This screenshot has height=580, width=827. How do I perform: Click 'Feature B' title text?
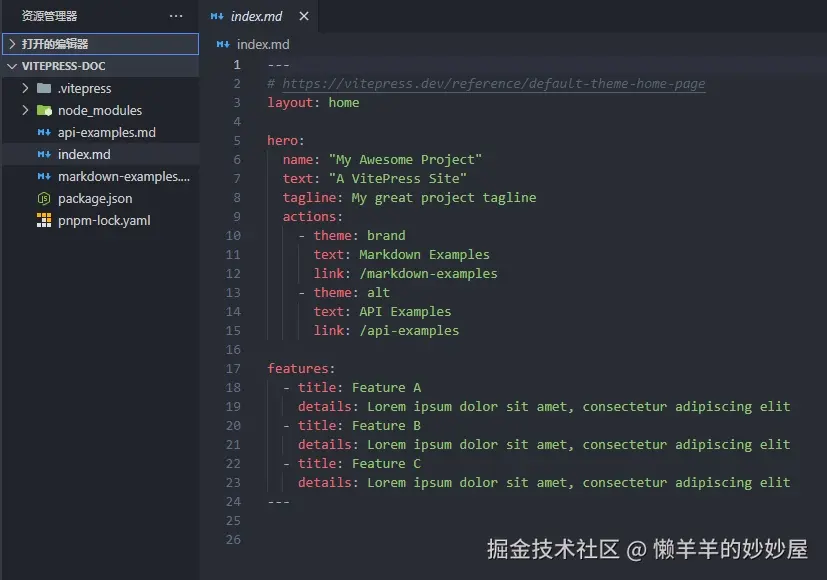[386, 426]
